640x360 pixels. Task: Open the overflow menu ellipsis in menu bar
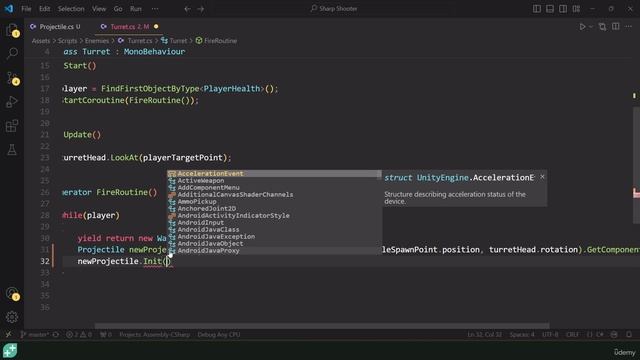(155, 9)
